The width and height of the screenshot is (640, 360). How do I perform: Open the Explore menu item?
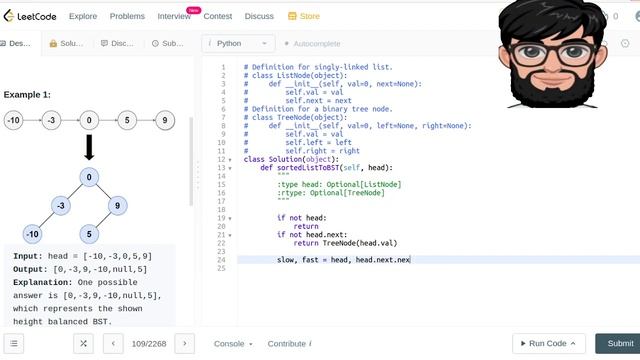click(83, 16)
